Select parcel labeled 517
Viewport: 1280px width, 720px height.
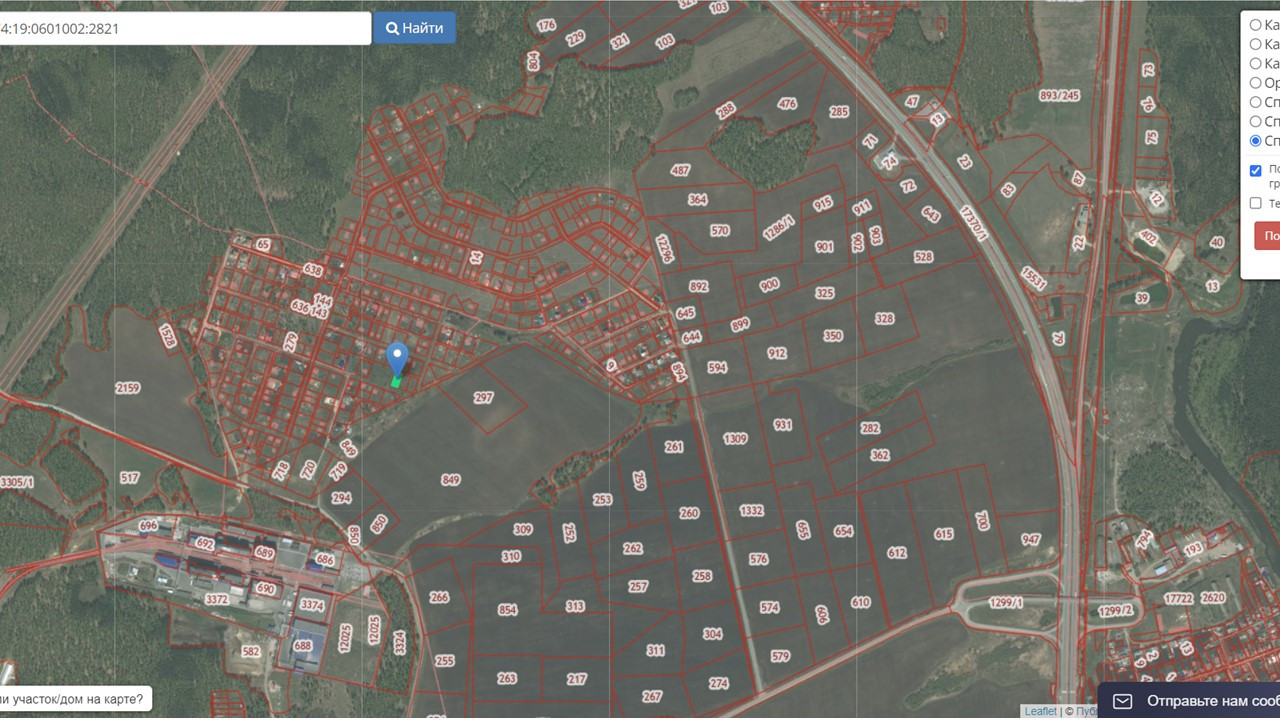(x=130, y=478)
